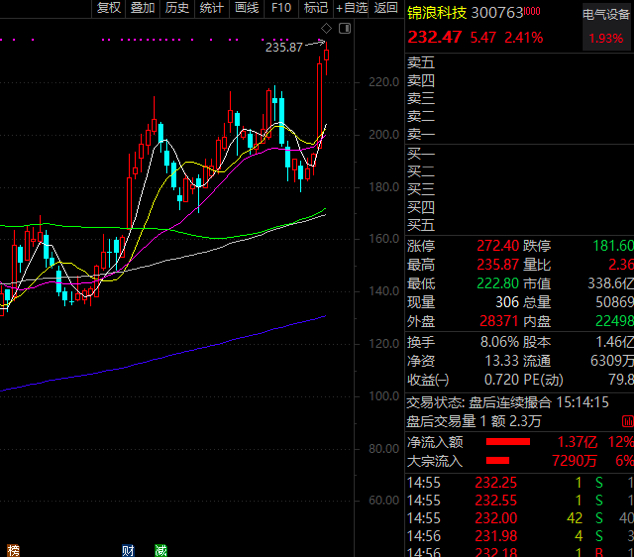
Task: Click the 外盘 value 28371
Action: click(499, 321)
